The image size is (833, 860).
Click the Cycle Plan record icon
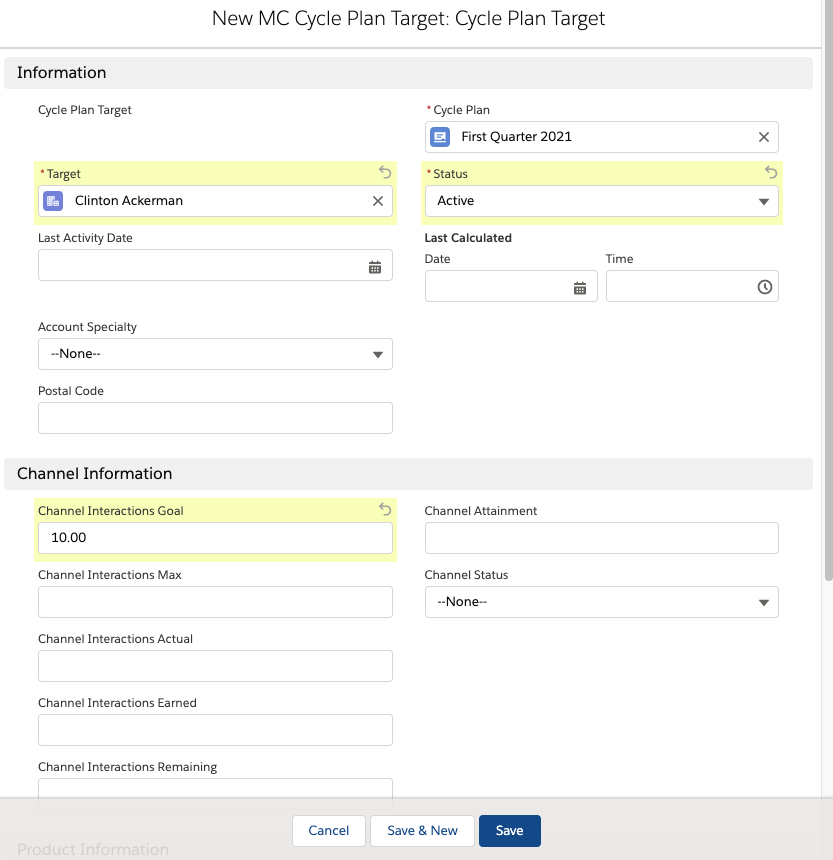point(440,137)
